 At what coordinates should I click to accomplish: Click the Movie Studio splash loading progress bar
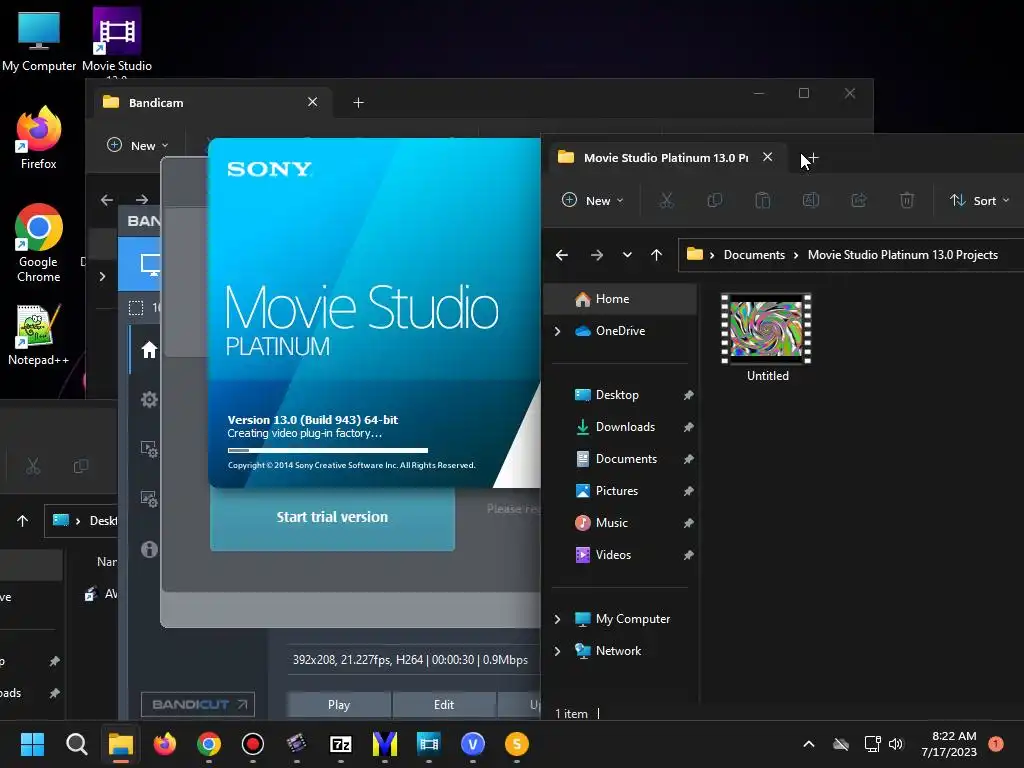pyautogui.click(x=328, y=450)
